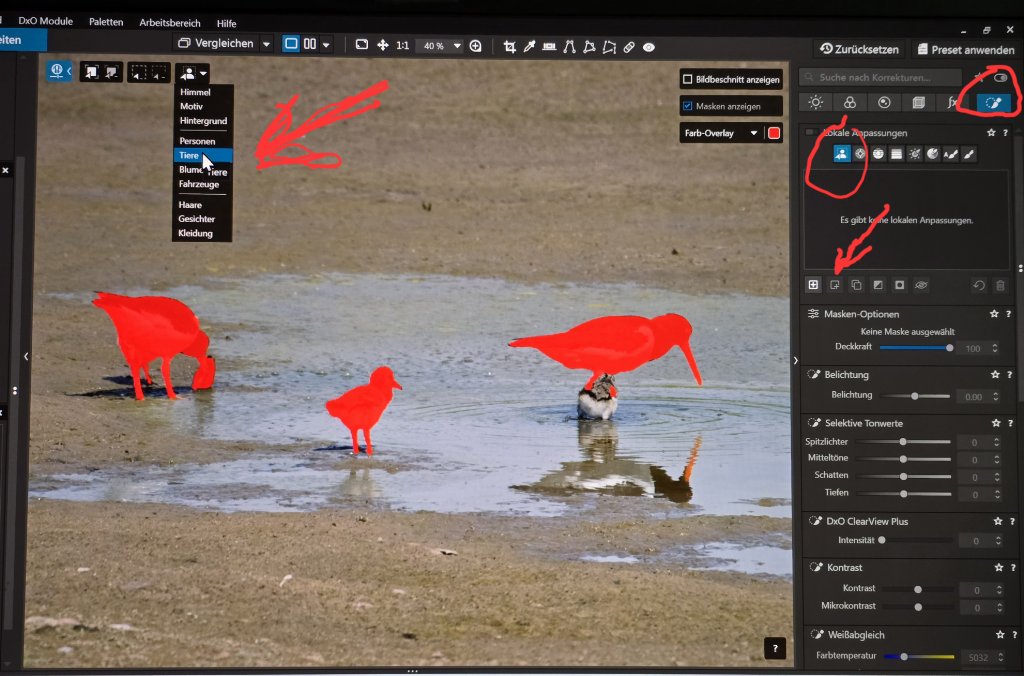1024x676 pixels.
Task: Open the Farb-Overlay dropdown
Action: tap(721, 133)
